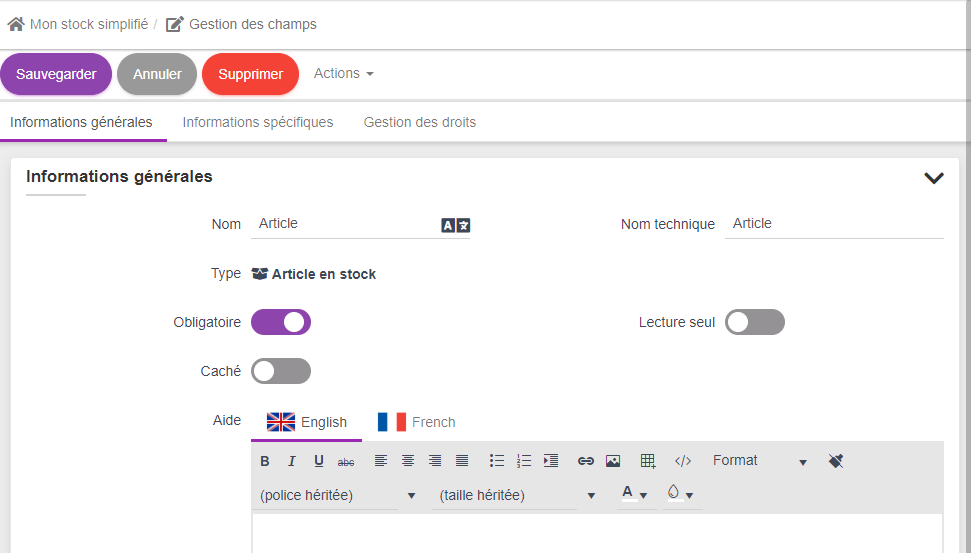Turn on the Caché toggle

click(x=281, y=371)
